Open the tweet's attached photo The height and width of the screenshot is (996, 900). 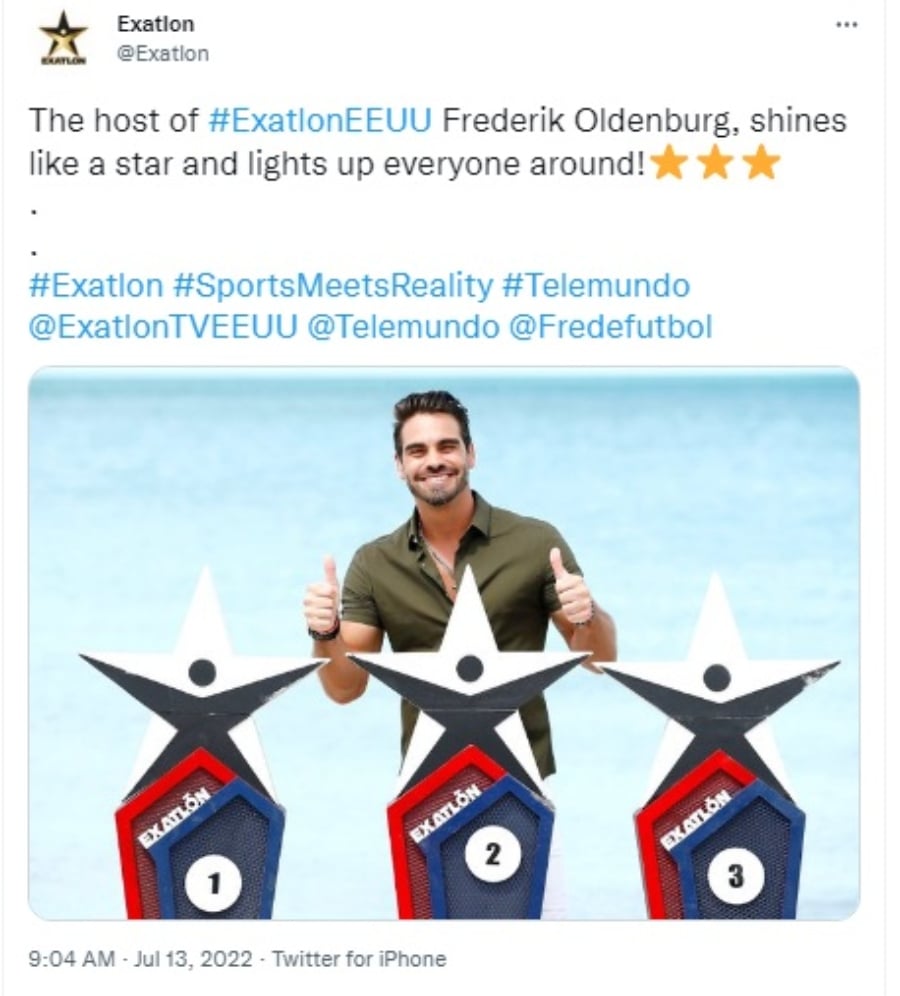coord(444,643)
